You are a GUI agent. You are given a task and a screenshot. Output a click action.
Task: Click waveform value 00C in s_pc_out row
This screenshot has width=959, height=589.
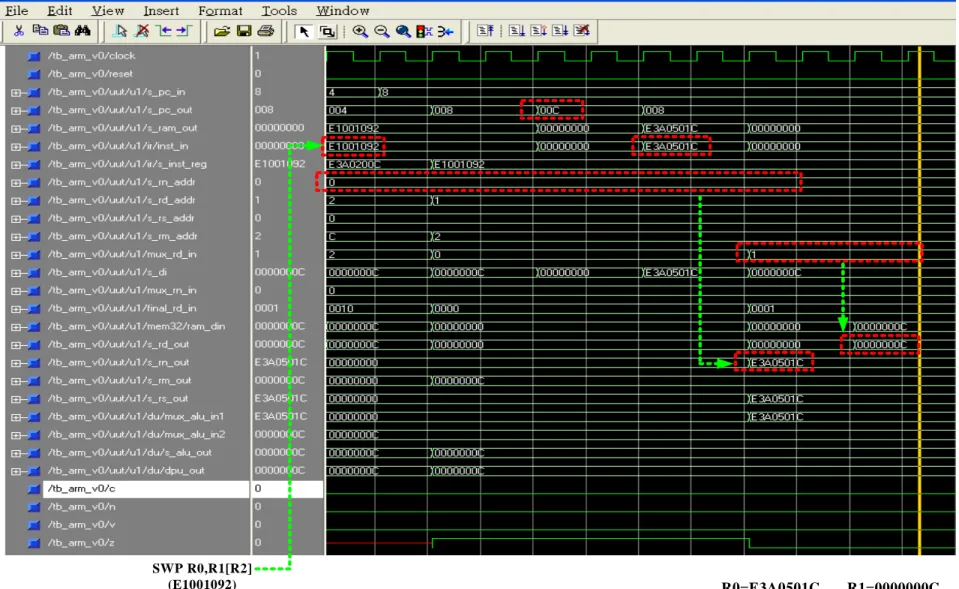tap(549, 111)
